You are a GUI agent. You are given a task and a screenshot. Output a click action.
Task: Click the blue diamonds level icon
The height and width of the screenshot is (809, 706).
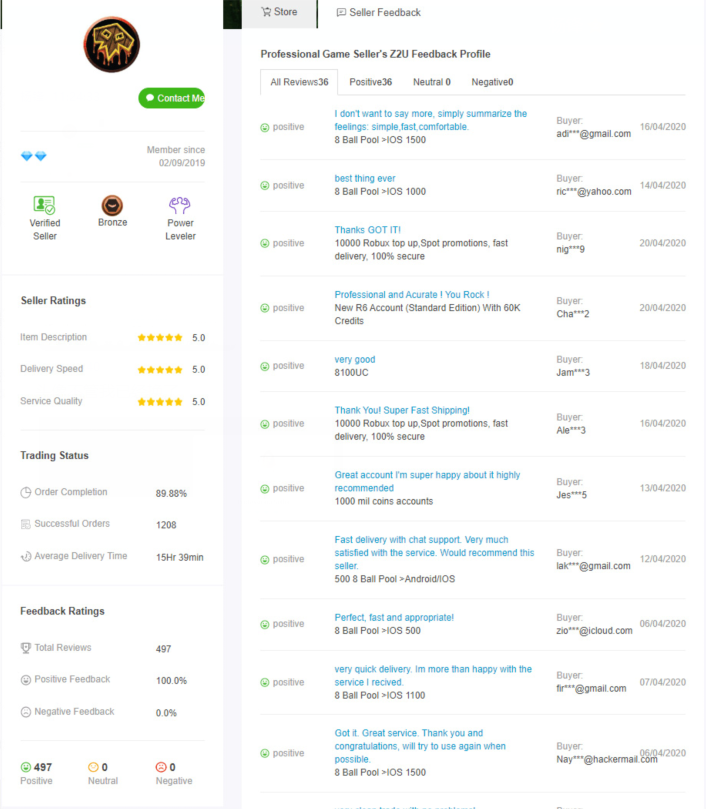[x=34, y=156]
